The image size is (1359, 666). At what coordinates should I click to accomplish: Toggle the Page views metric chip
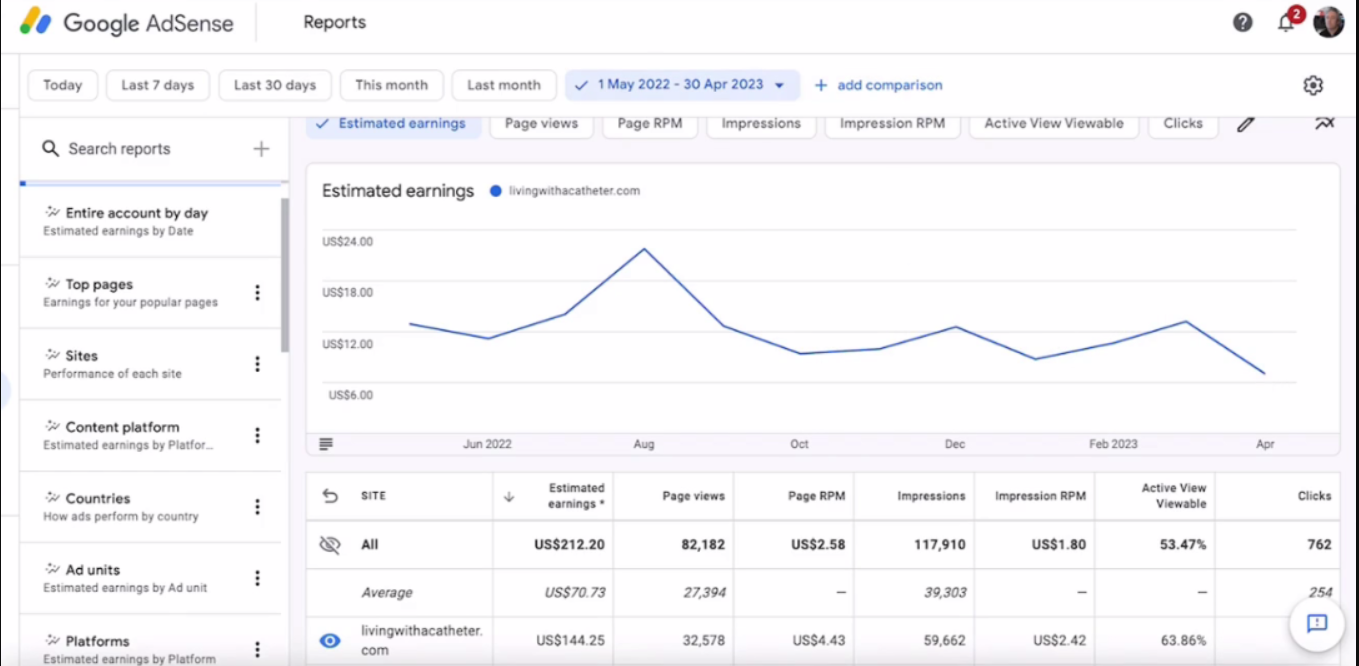[541, 124]
